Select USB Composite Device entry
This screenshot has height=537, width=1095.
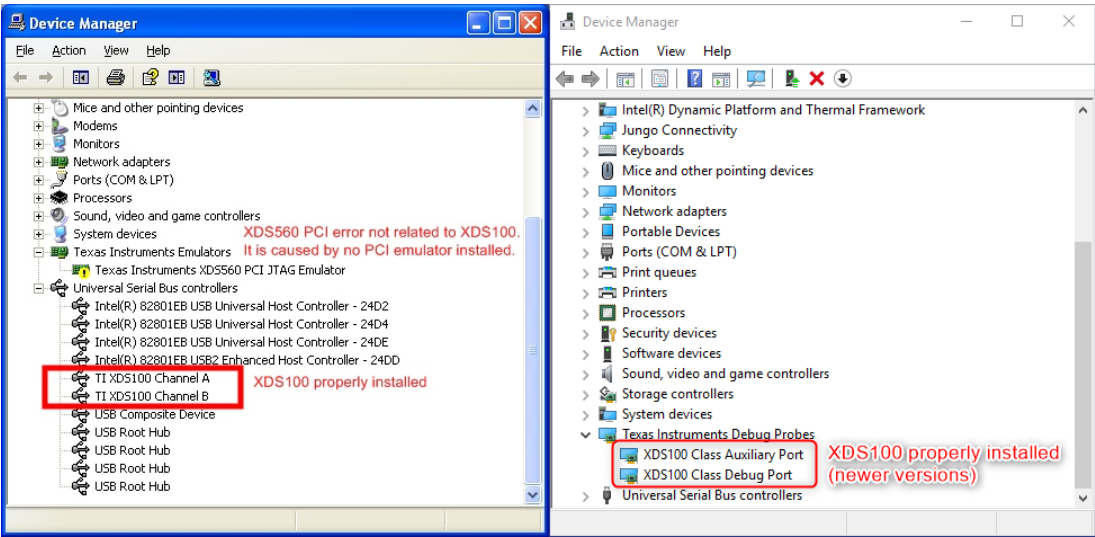(154, 414)
